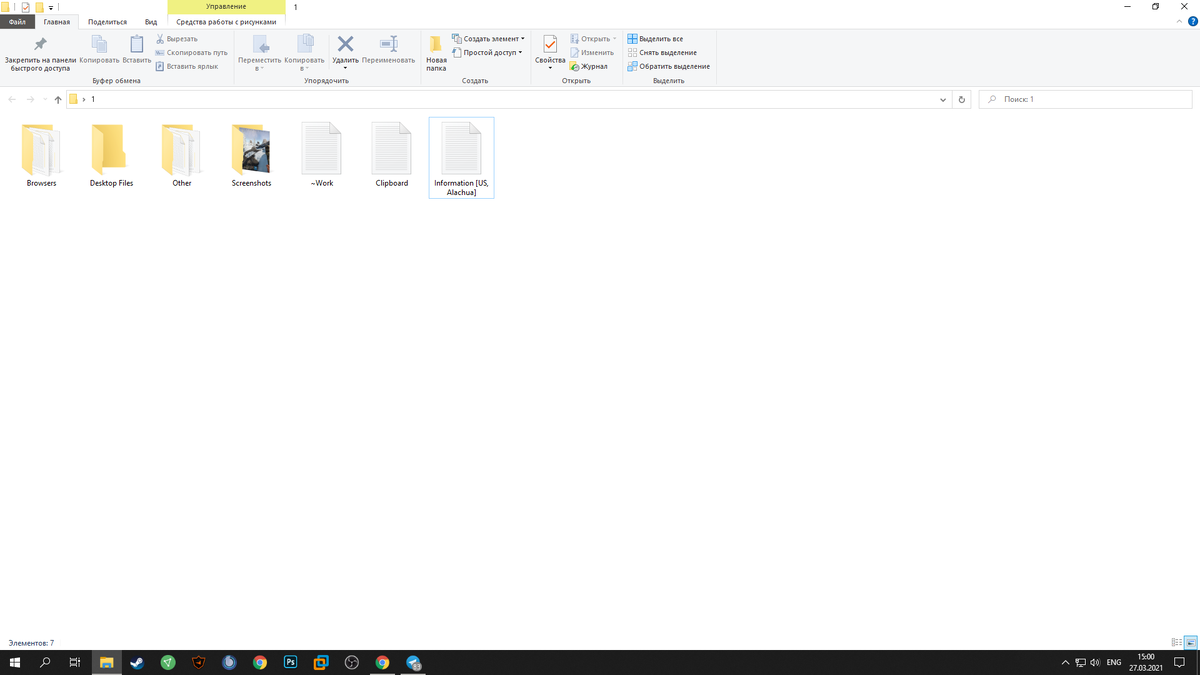
Task: Select the Browsers folder
Action: click(42, 156)
